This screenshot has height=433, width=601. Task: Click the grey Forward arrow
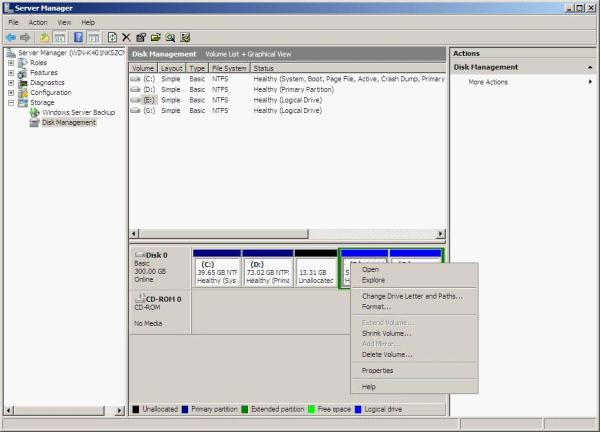tap(25, 37)
